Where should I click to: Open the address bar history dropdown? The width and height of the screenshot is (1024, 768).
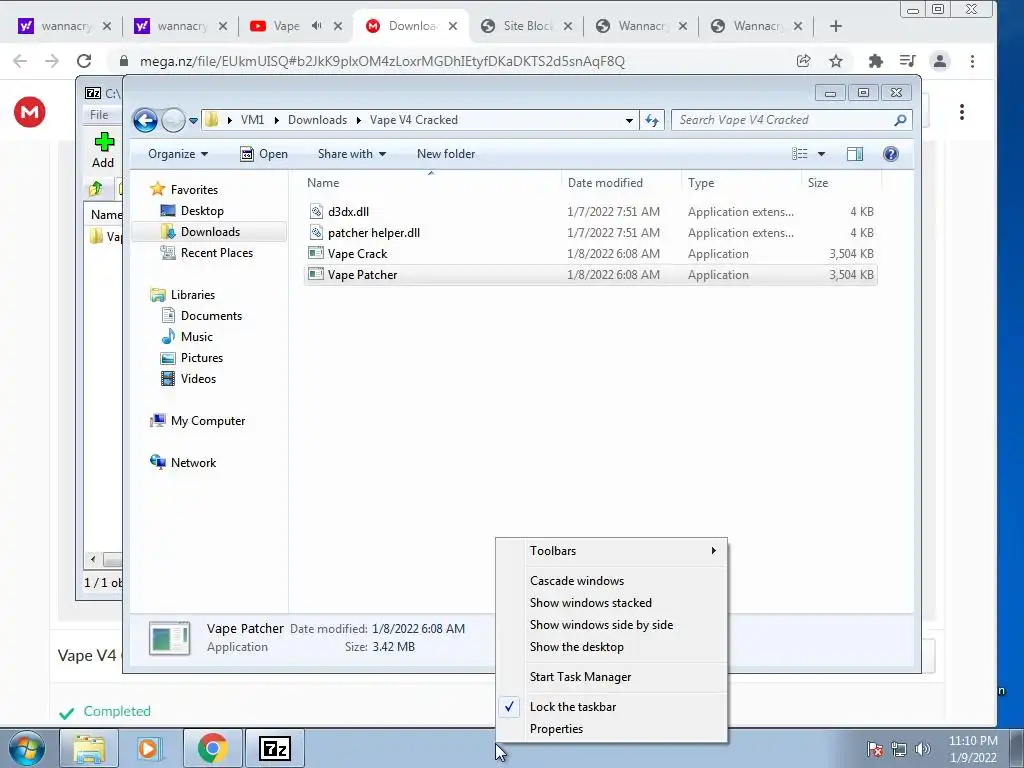[629, 121]
